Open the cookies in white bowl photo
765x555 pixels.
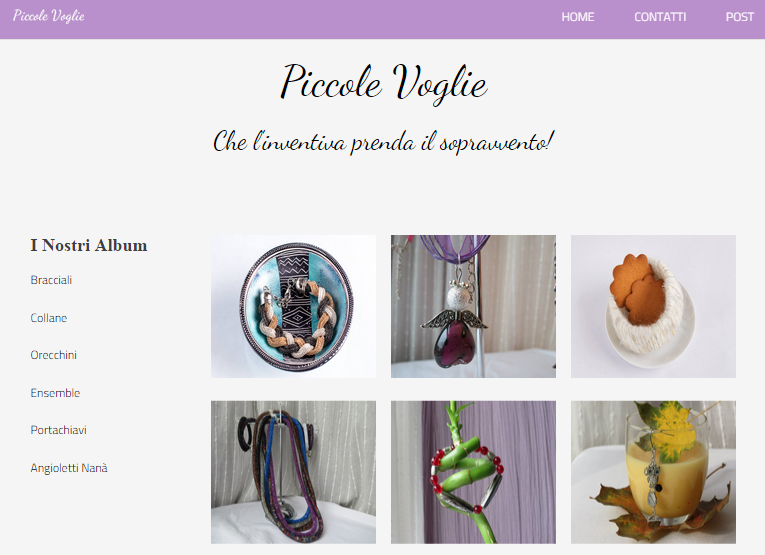pyautogui.click(x=653, y=306)
